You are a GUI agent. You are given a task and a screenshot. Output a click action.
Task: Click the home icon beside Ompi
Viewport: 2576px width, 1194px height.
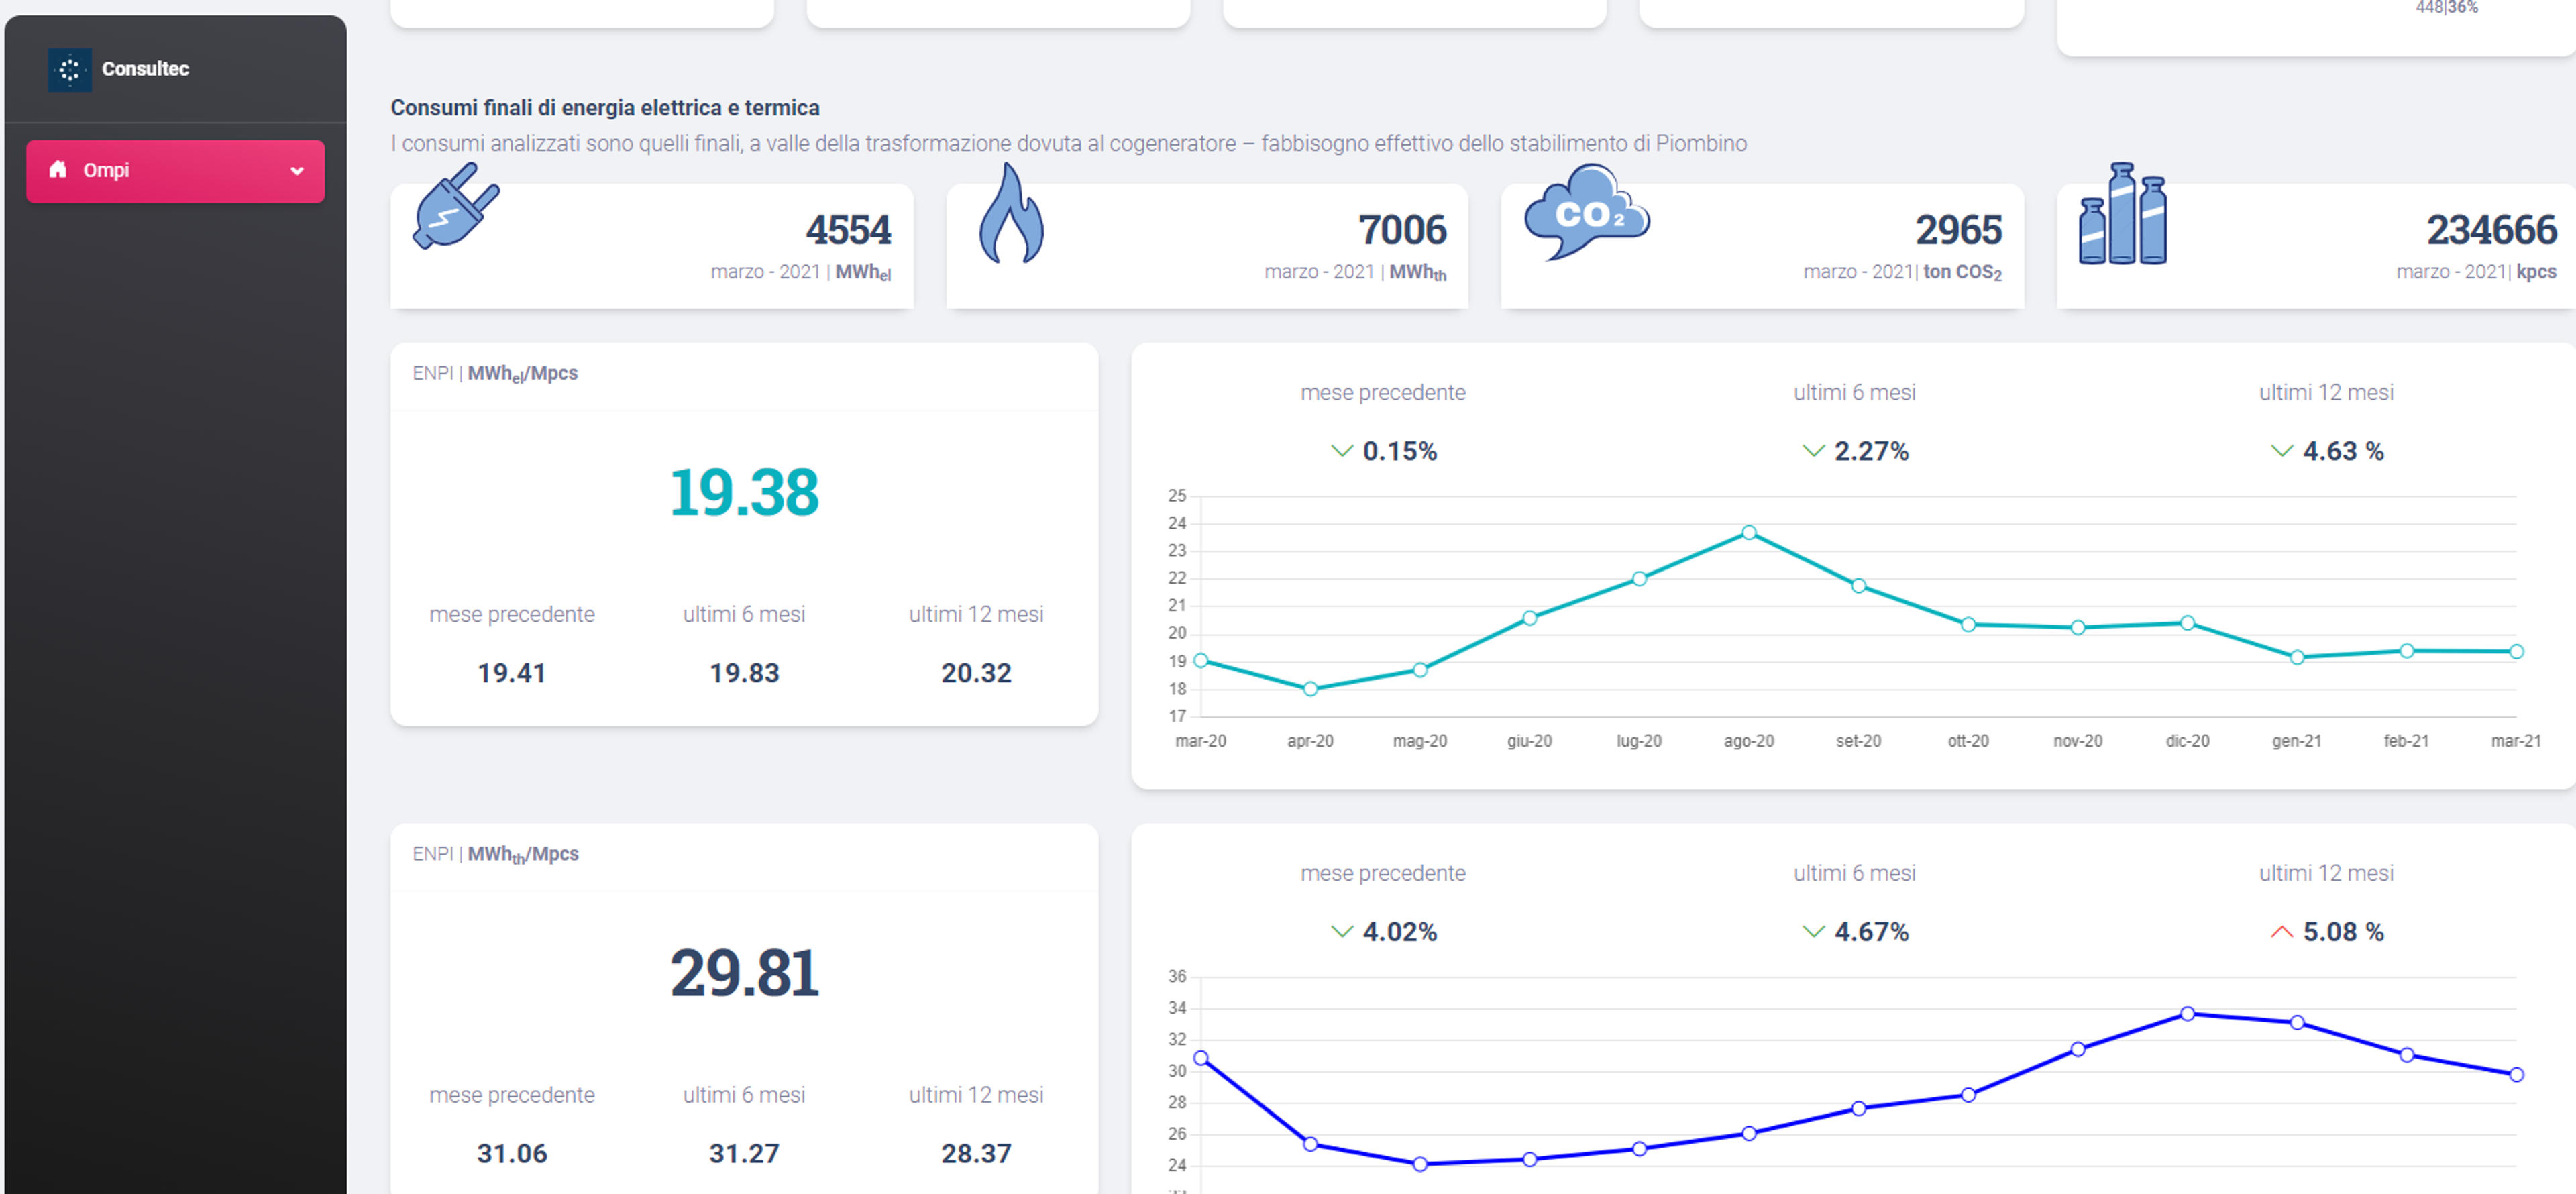coord(58,169)
